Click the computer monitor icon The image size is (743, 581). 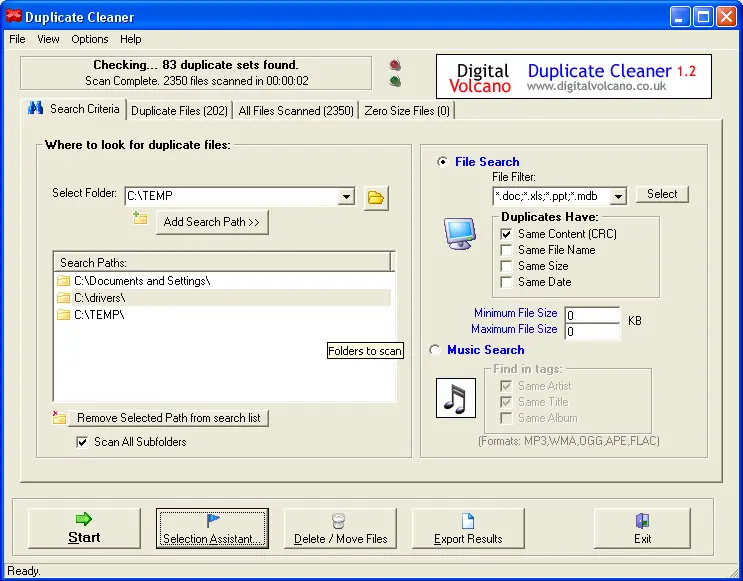coord(460,232)
